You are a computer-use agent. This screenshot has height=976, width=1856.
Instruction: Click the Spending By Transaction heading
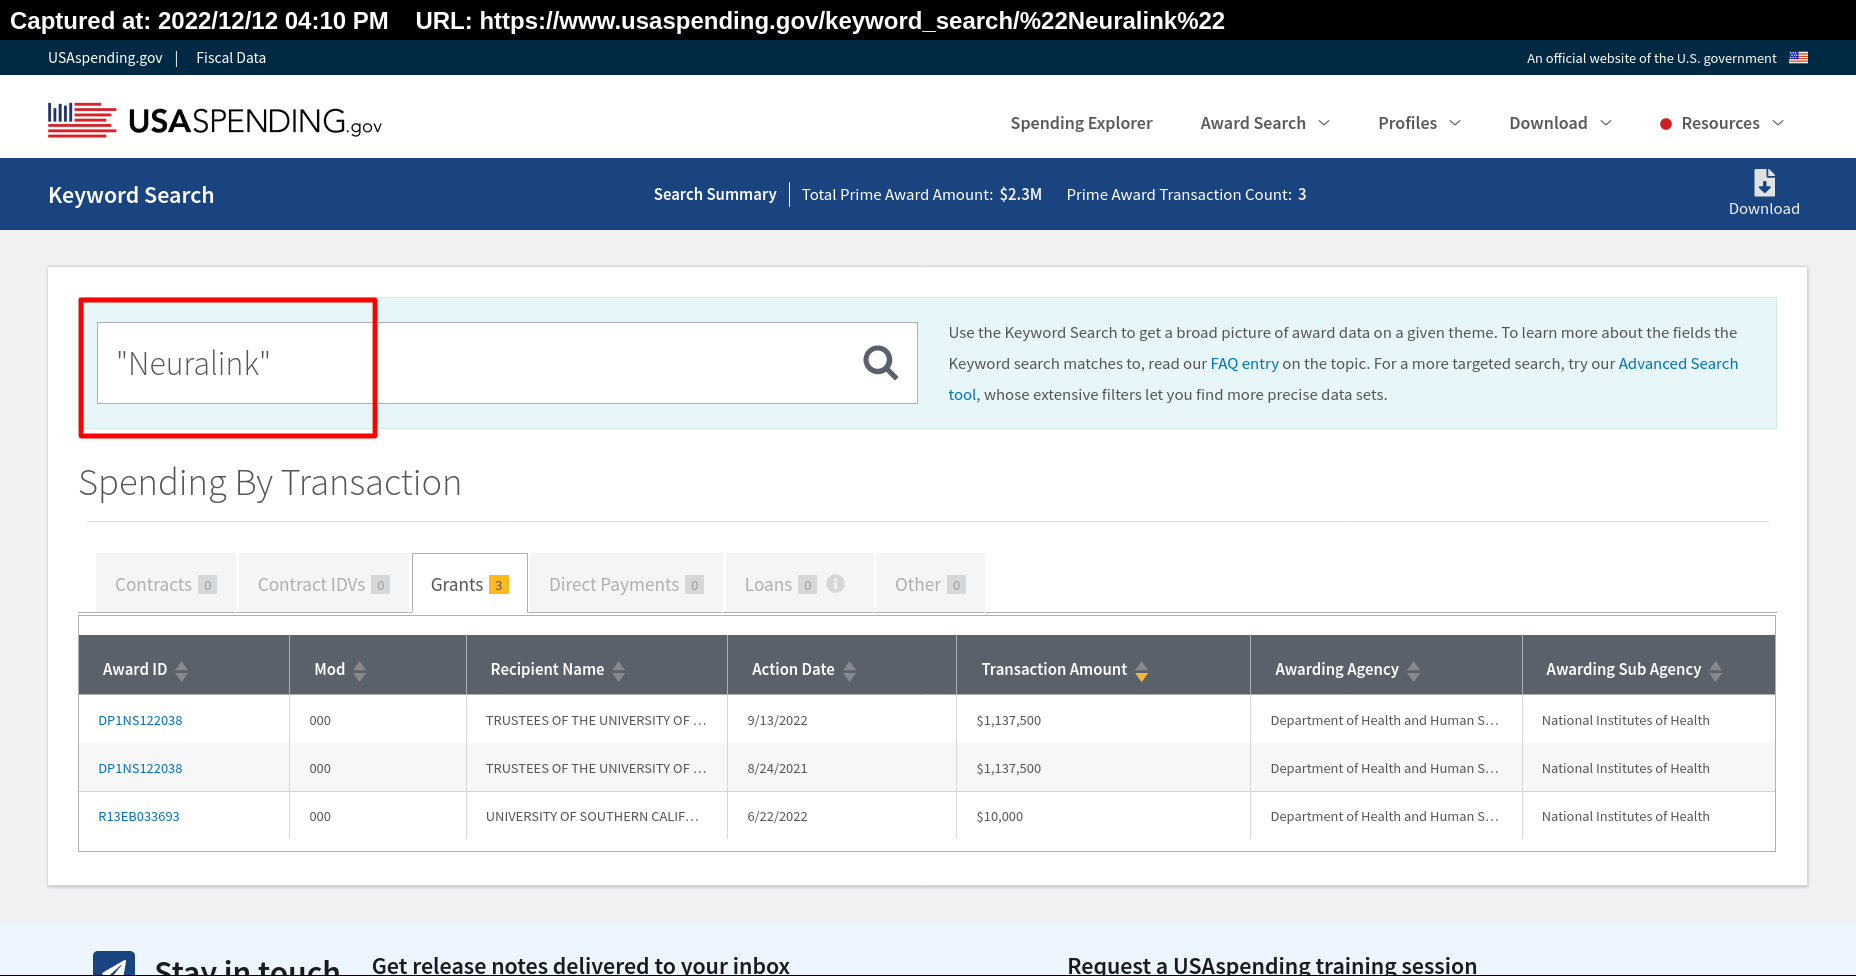click(x=270, y=483)
